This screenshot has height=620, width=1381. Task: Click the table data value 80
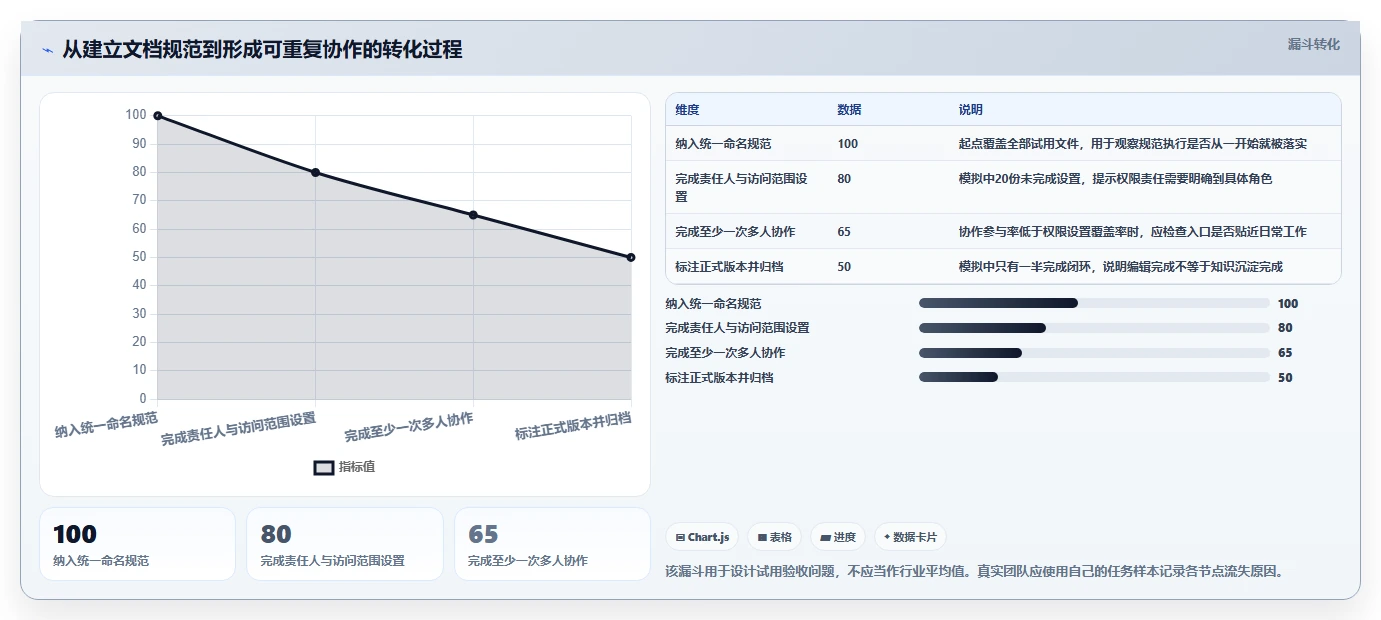(844, 179)
